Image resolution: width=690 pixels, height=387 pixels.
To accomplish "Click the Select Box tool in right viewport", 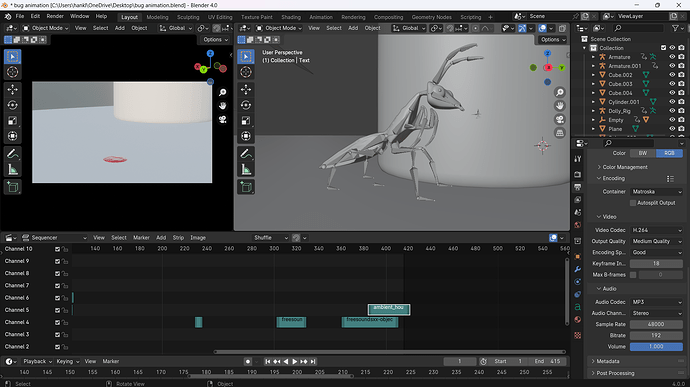I will (x=246, y=56).
